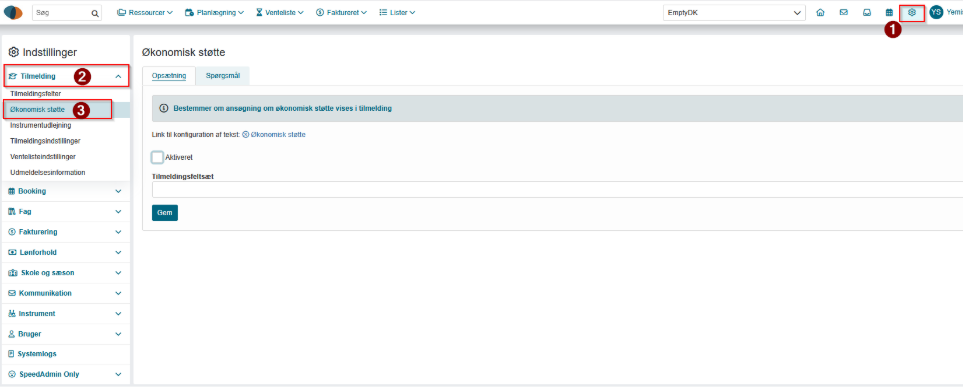963x387 pixels.
Task: Open the inbox tray icon
Action: pyautogui.click(x=867, y=12)
